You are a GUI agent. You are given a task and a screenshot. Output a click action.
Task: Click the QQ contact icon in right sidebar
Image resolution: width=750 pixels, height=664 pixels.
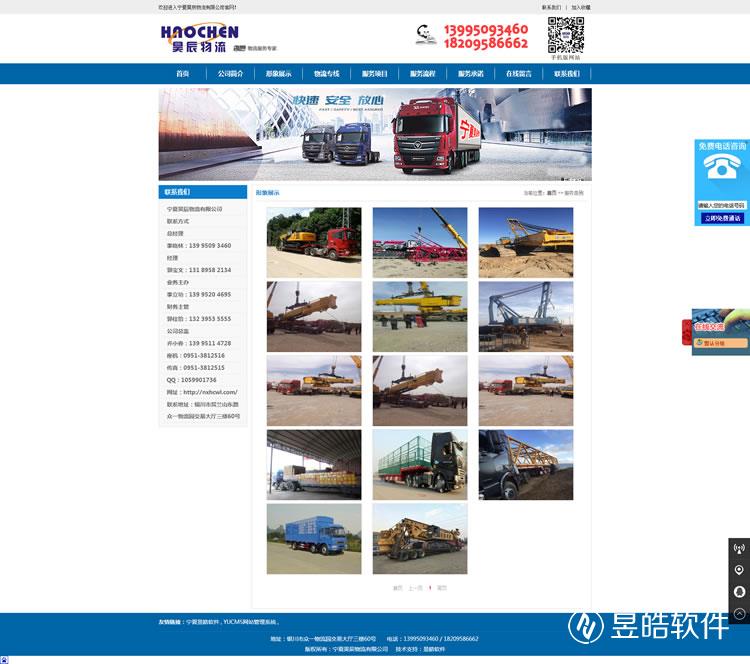[739, 592]
